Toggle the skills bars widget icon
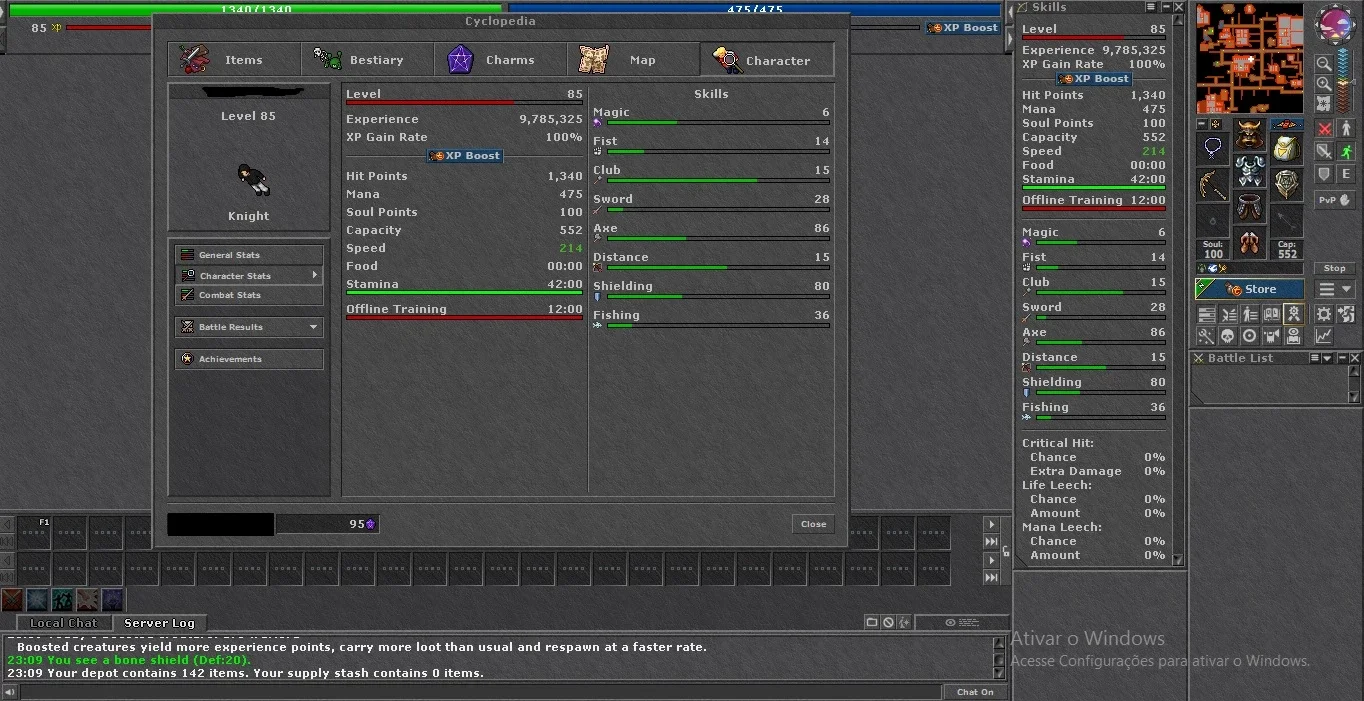The width and height of the screenshot is (1364, 701). click(1206, 314)
